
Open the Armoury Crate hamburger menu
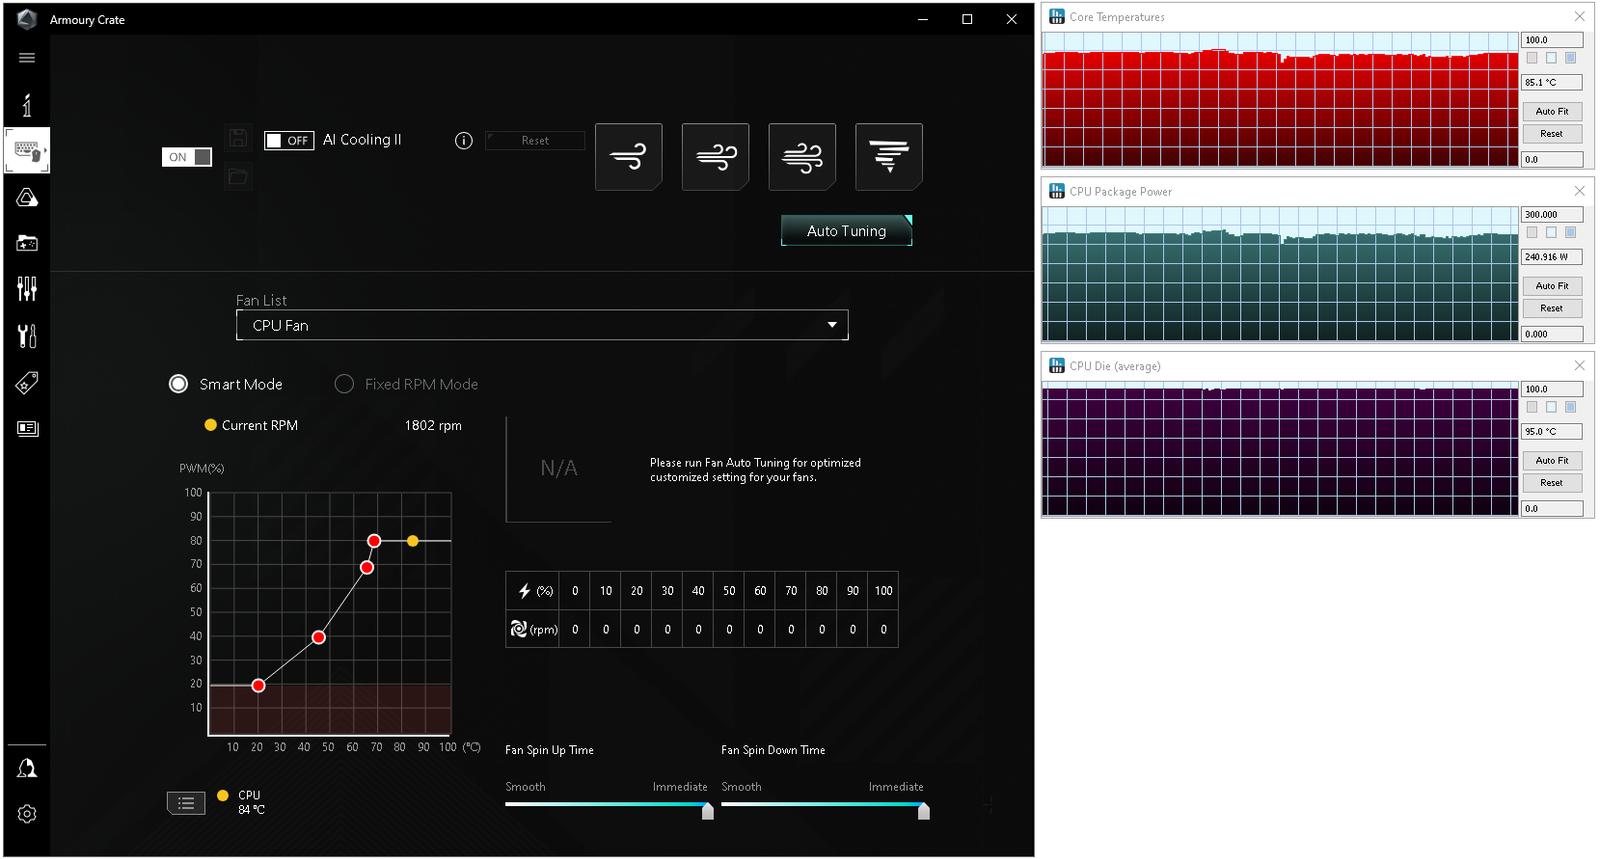(x=27, y=58)
